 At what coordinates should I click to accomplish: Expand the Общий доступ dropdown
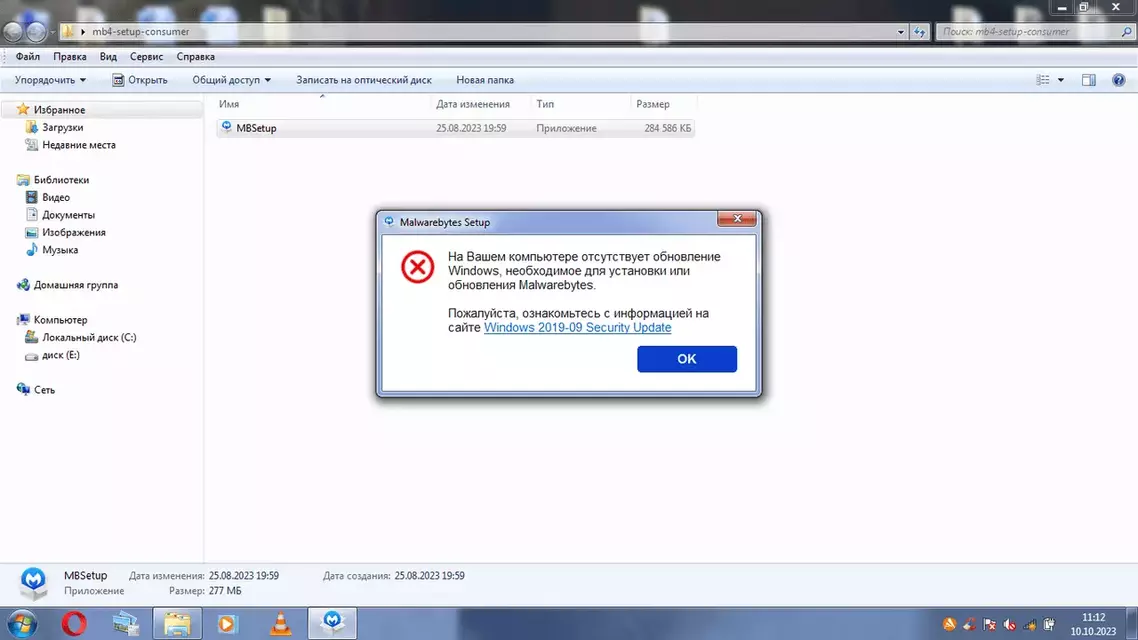tap(231, 80)
